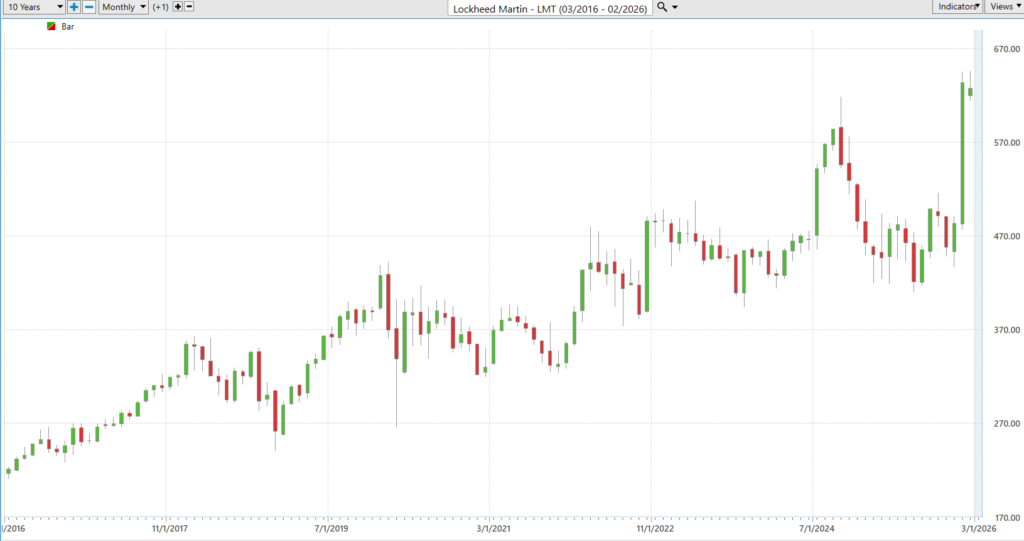
Task: Click the blue plus zoom-in button
Action: [x=74, y=7]
